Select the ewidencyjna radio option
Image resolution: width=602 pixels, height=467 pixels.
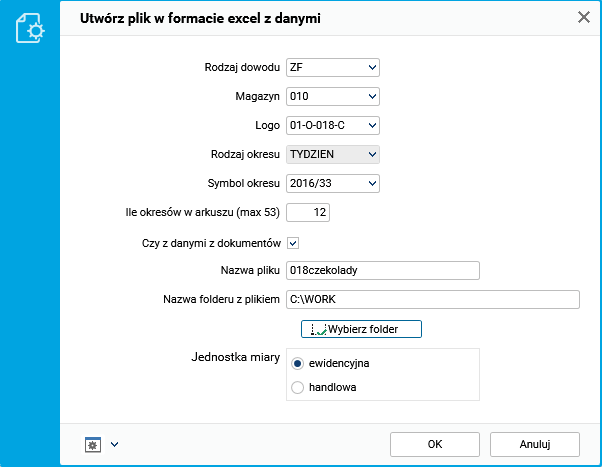point(297,363)
